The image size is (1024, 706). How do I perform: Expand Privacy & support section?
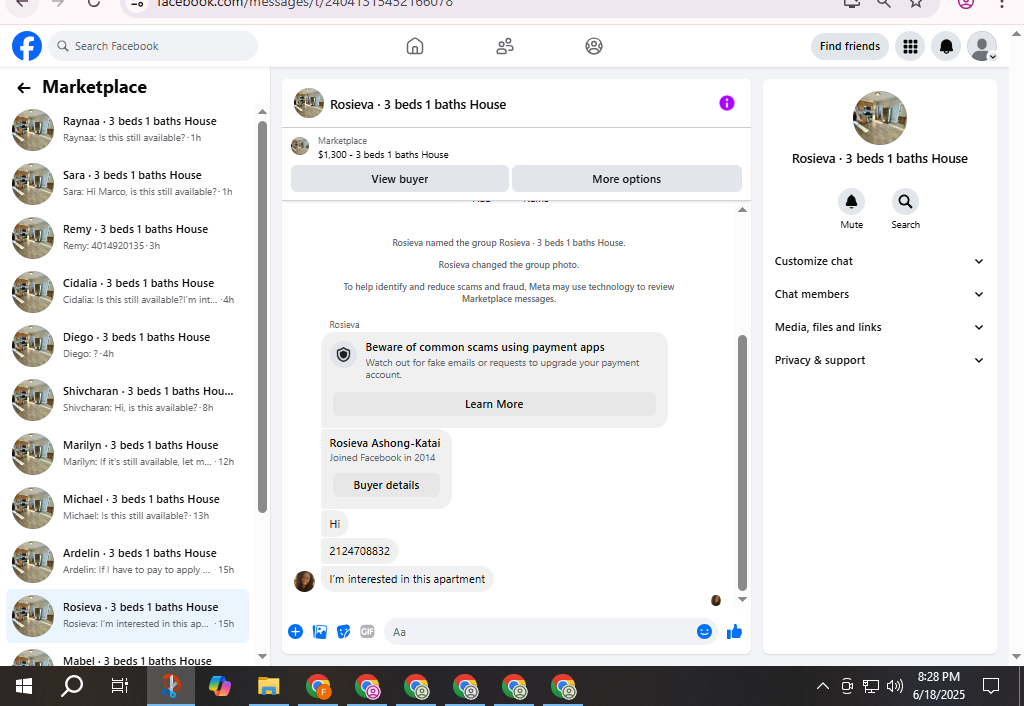(x=879, y=361)
